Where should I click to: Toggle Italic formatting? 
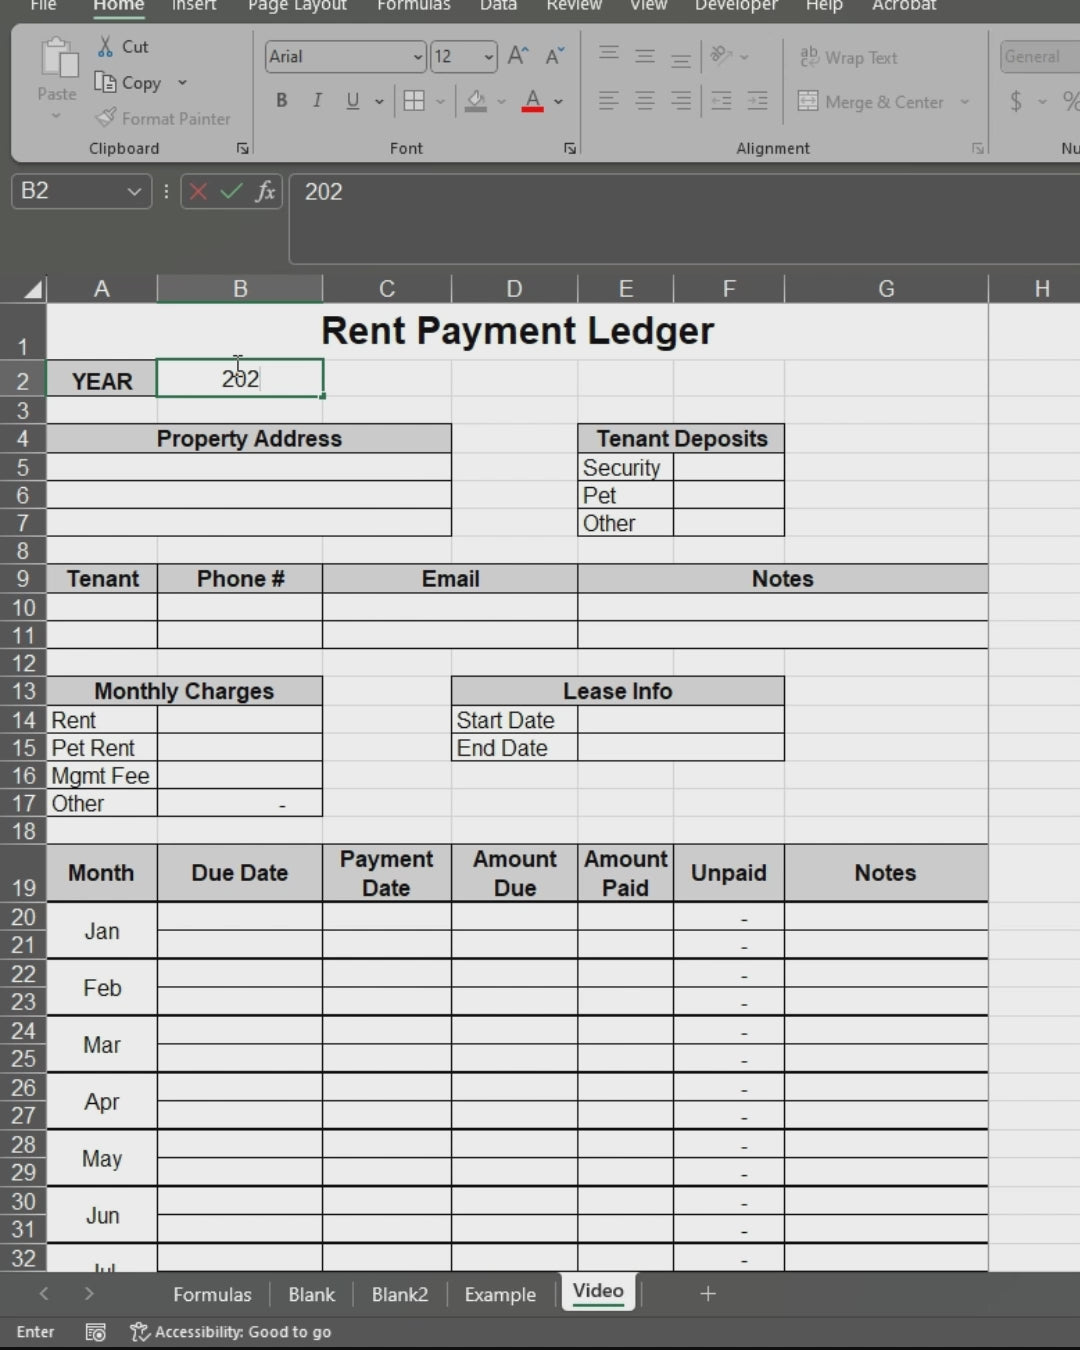(317, 101)
